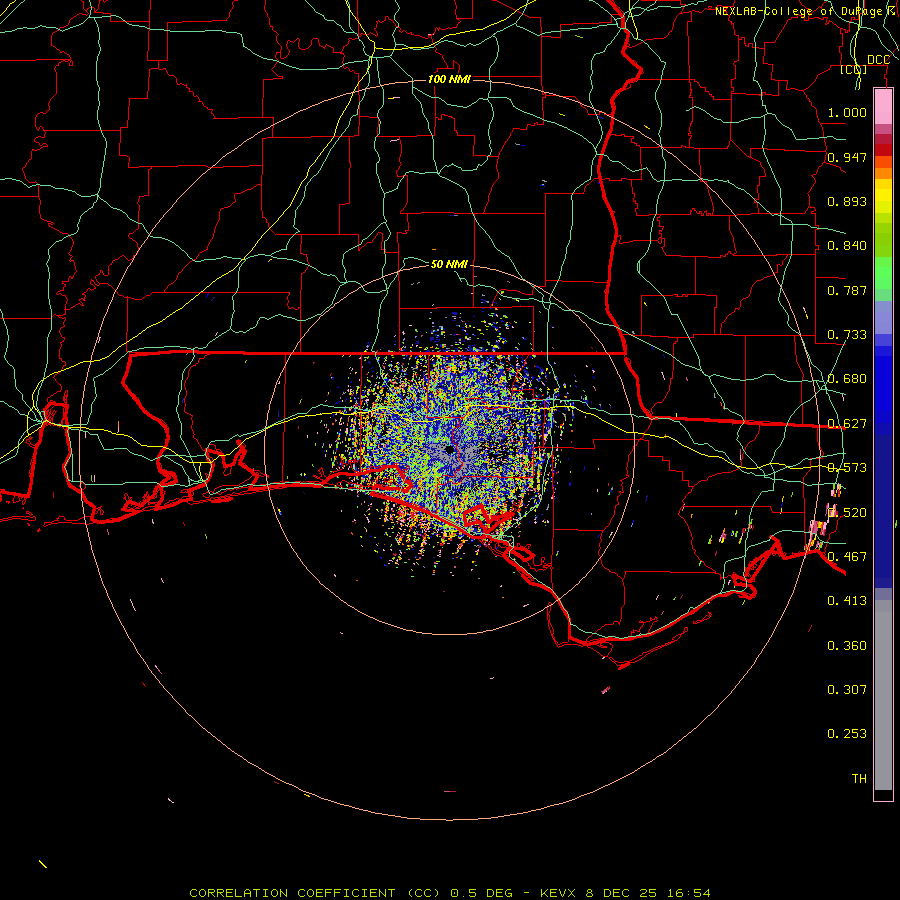This screenshot has width=900, height=900.
Task: Click the 16:54 time stamp in the caption
Action: (688, 893)
